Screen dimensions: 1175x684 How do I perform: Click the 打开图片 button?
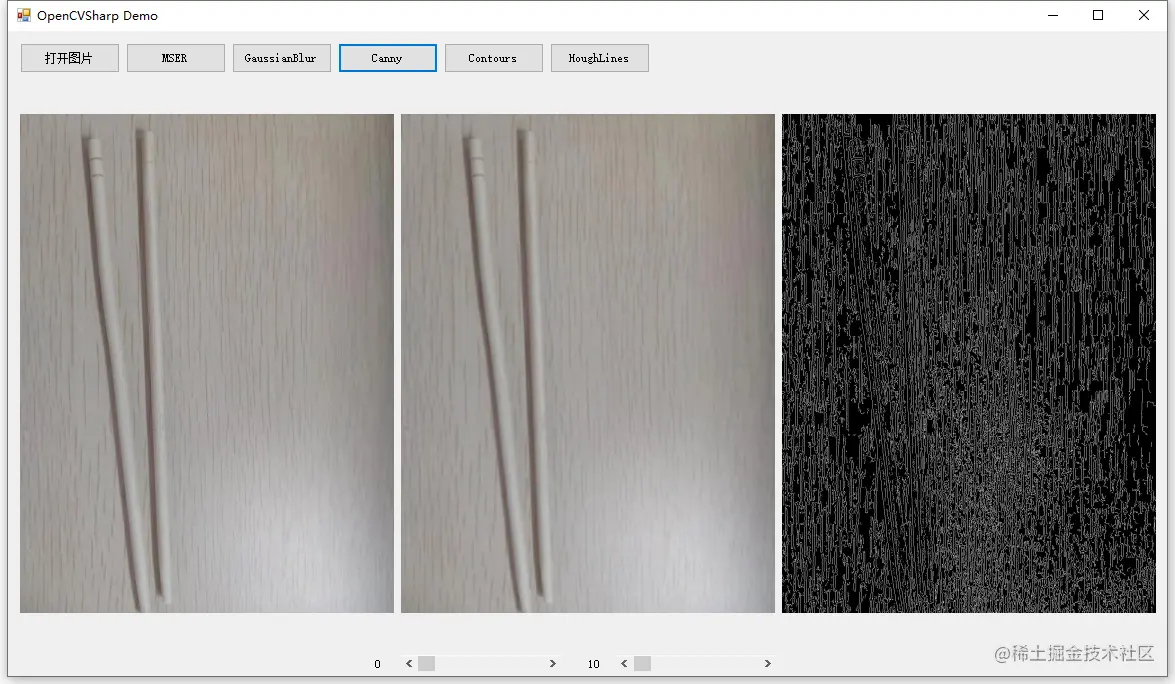70,58
